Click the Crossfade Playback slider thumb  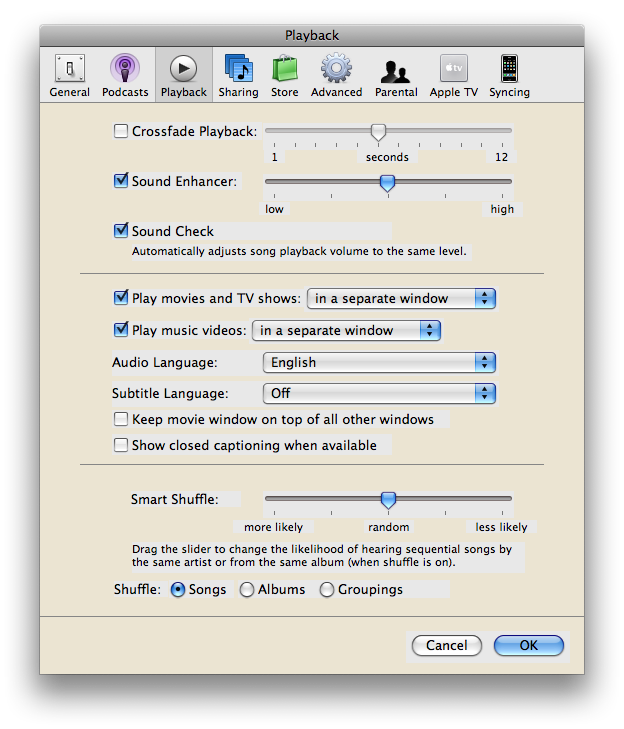click(378, 132)
